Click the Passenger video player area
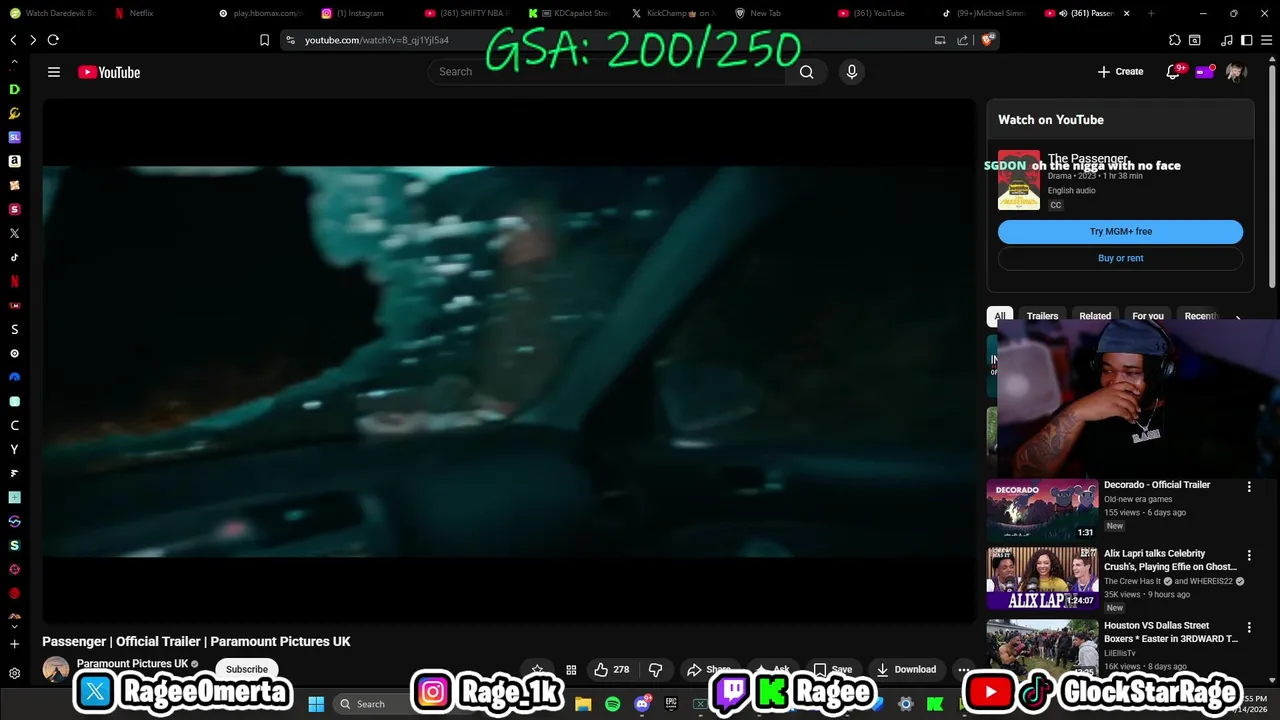The height and width of the screenshot is (720, 1280). tap(509, 361)
